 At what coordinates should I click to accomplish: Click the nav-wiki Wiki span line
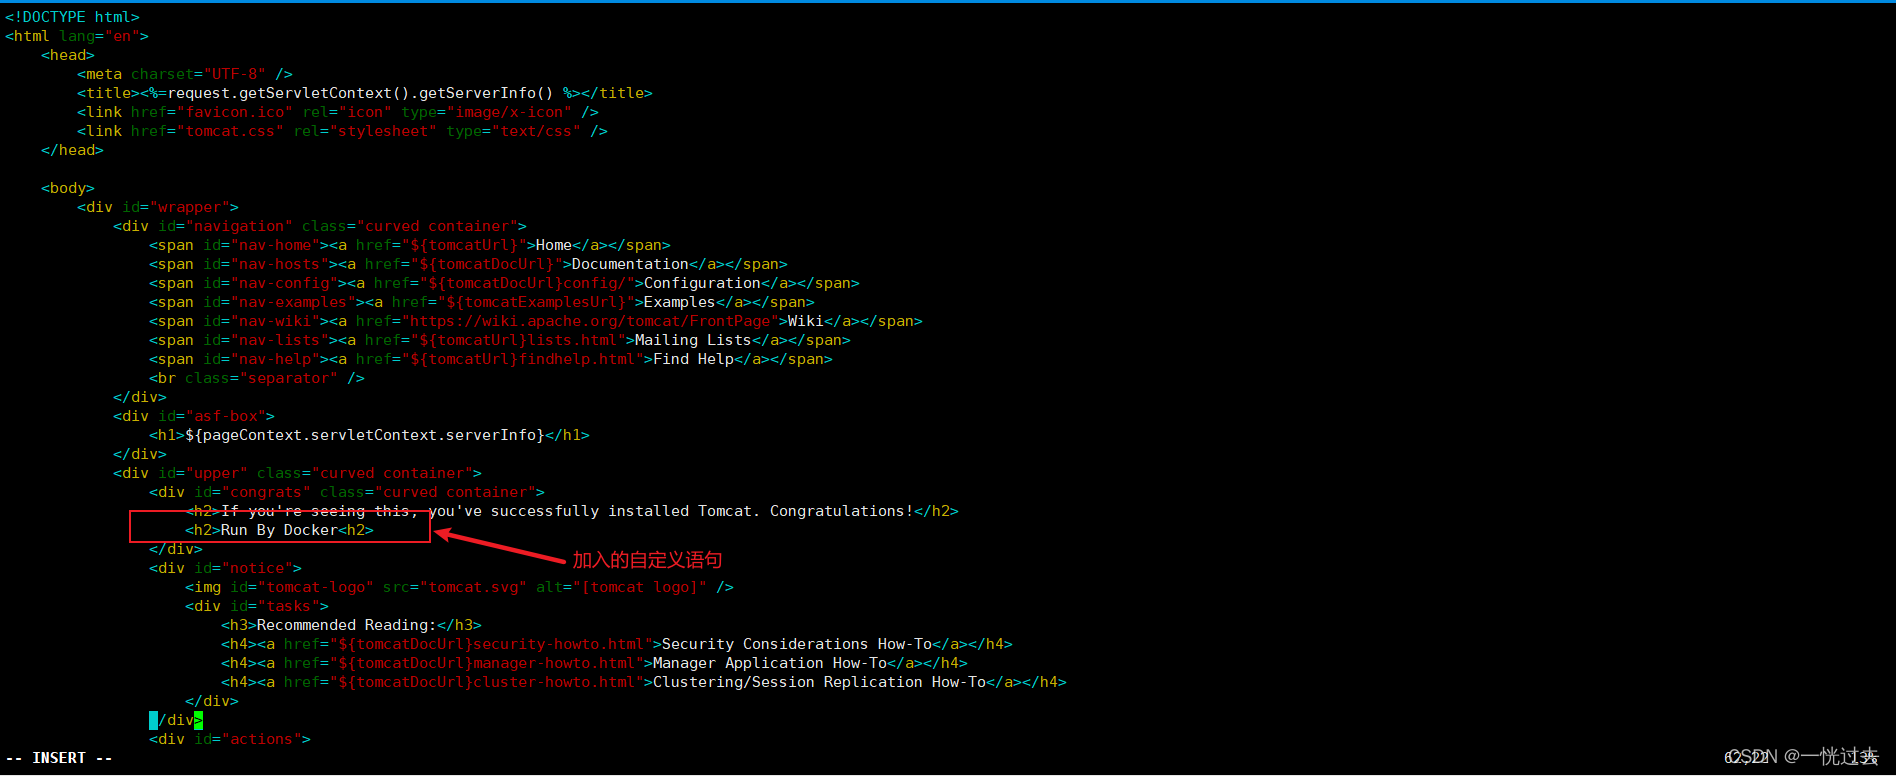coord(536,321)
